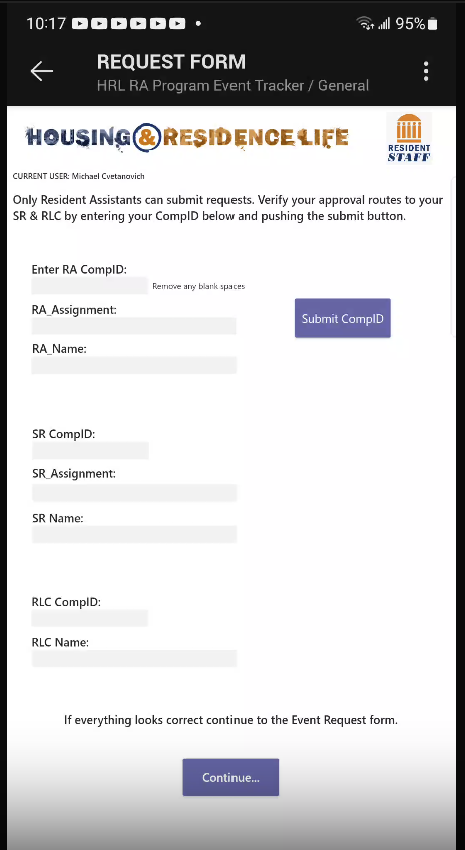
Task: Focus the Enter RA CompID field
Action: point(89,286)
